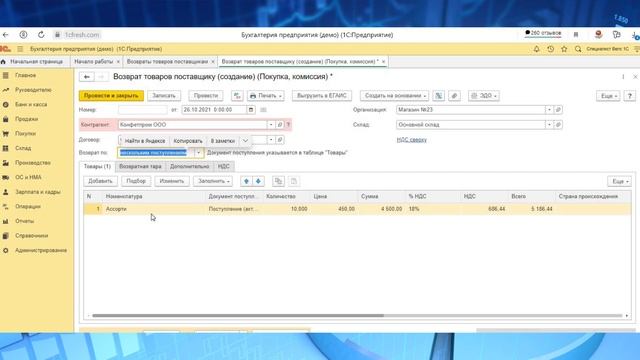Image resolution: width=640 pixels, height=360 pixels.
Task: Click Провести и закрыть button
Action: point(111,96)
